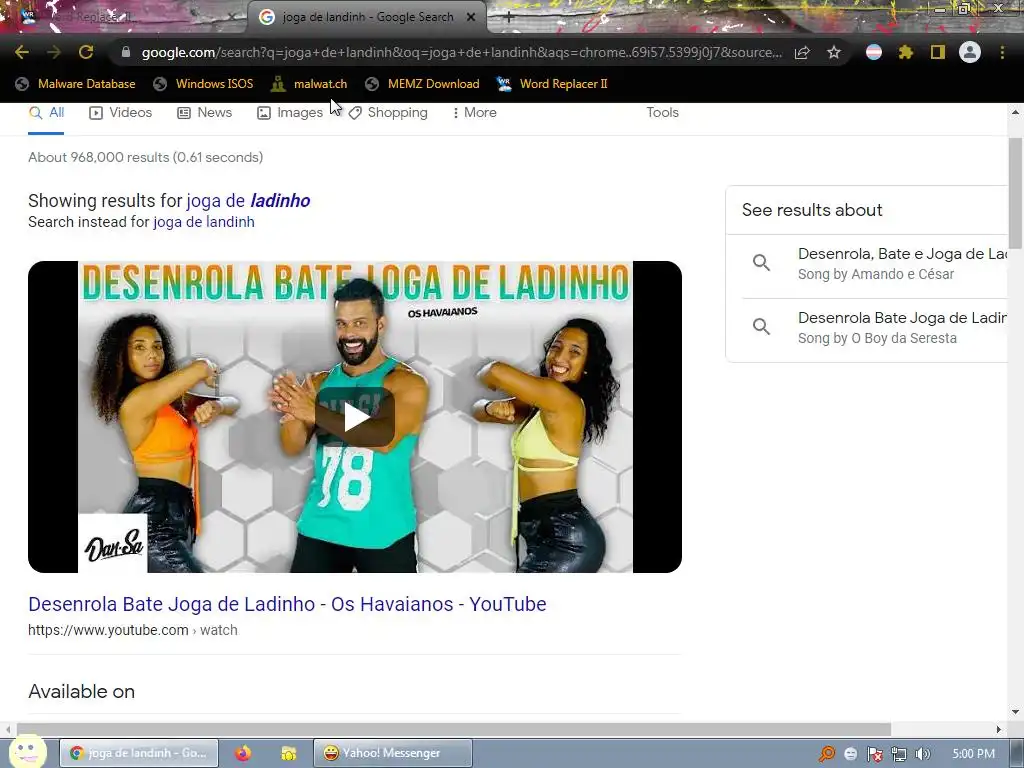
Task: Click the flag with red X tray icon
Action: point(874,754)
